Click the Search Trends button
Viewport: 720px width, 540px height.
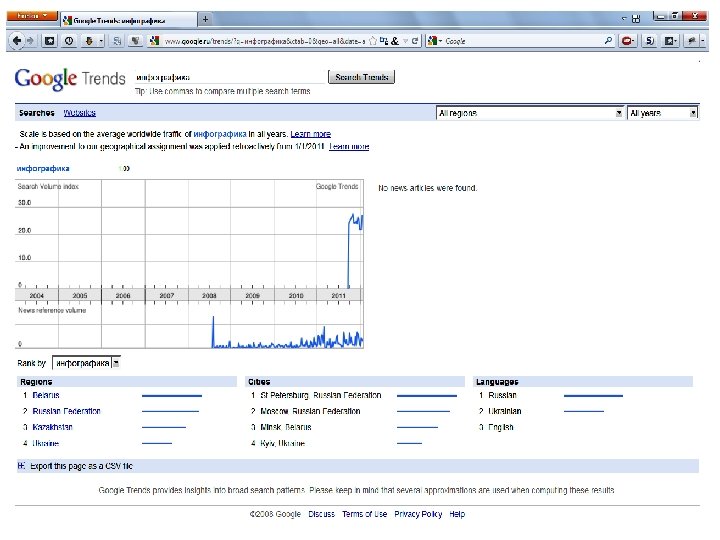(361, 77)
